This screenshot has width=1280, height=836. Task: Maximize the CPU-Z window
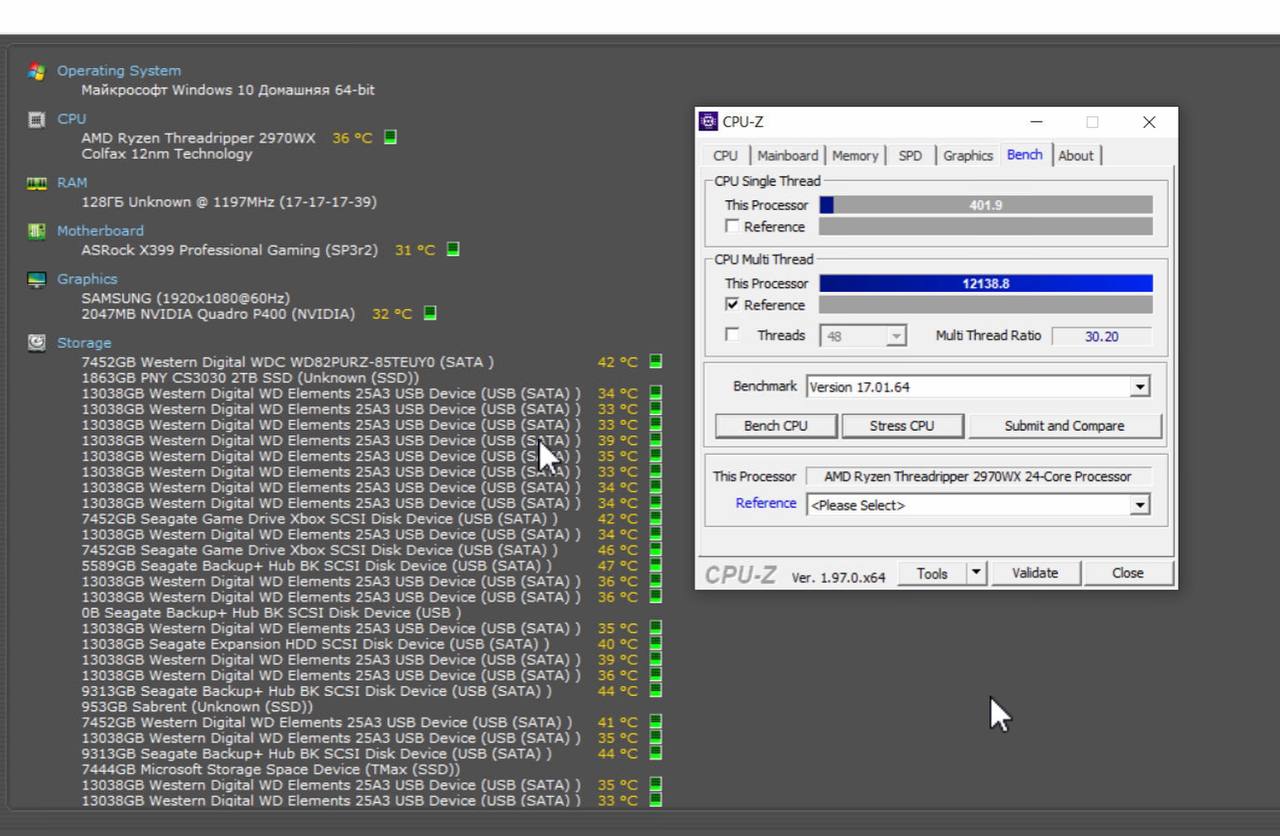(1092, 122)
